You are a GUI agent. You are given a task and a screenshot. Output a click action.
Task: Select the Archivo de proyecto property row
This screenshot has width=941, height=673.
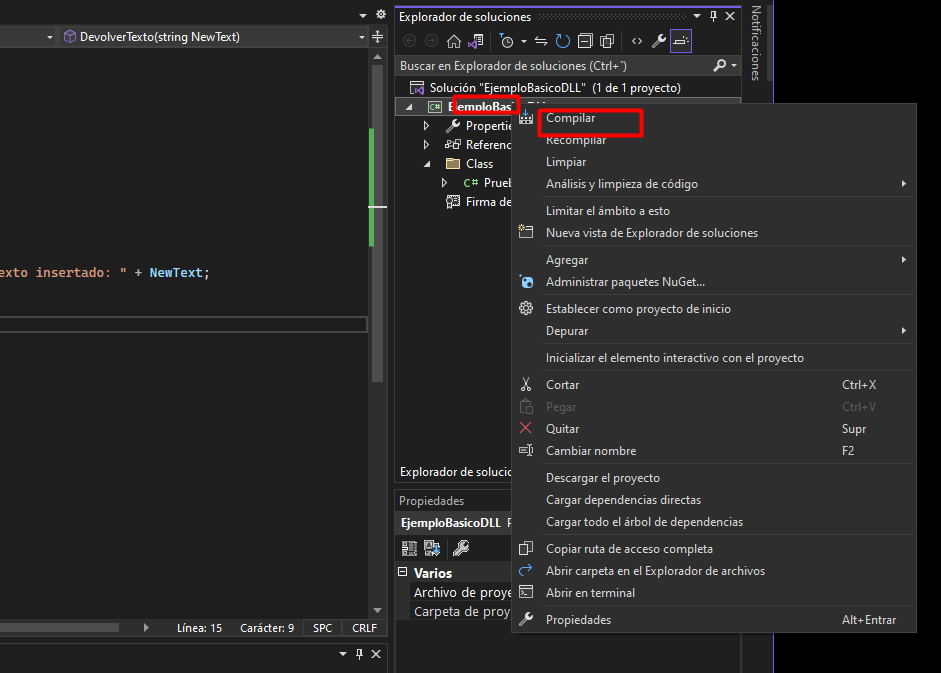click(461, 593)
